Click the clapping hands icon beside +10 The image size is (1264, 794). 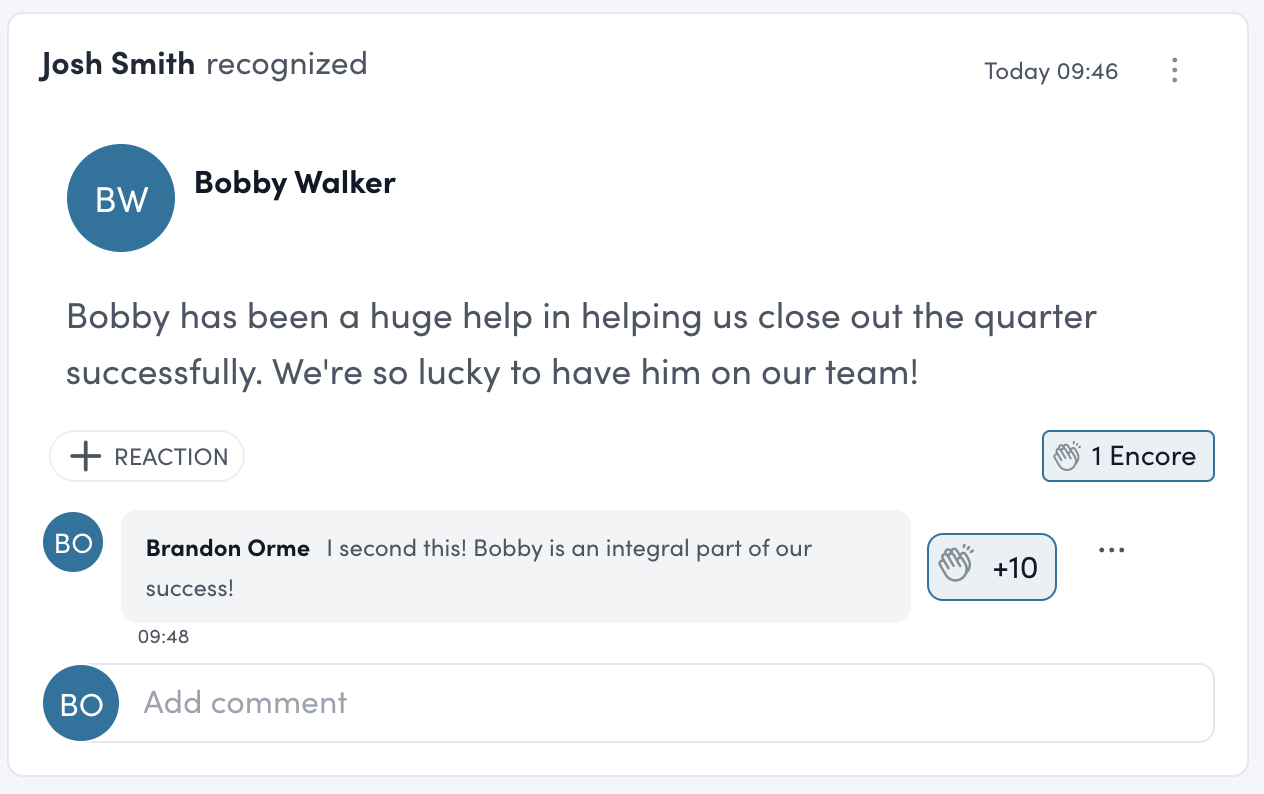click(x=956, y=567)
